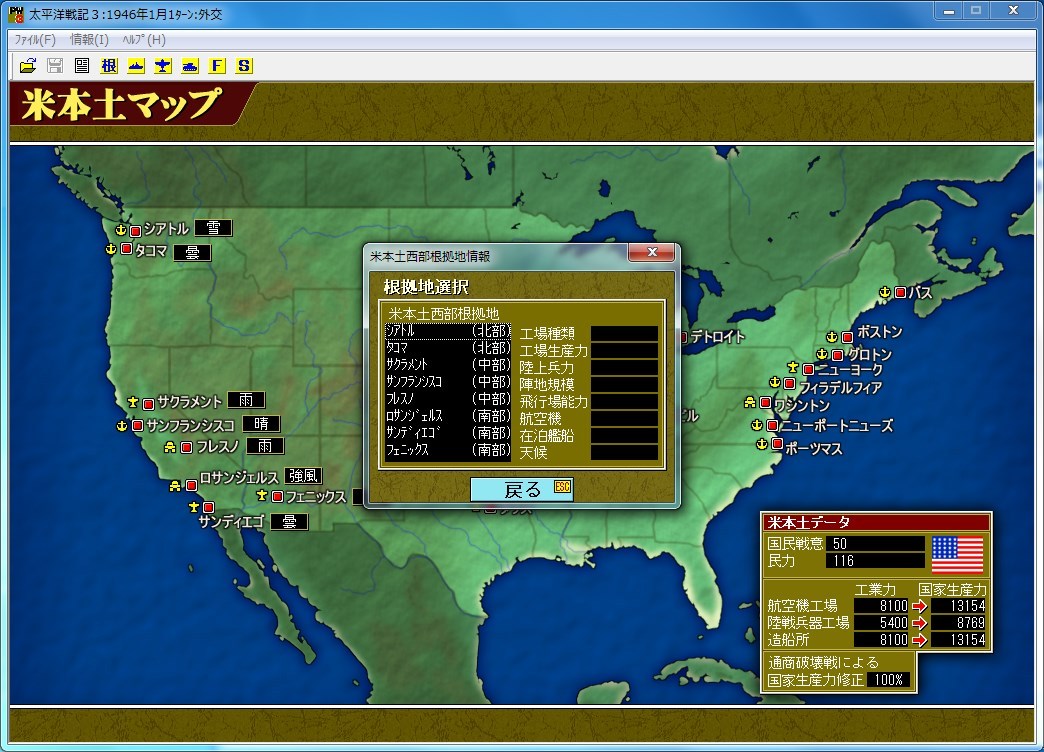Click the red base marker for タコマ on map
This screenshot has height=752, width=1044.
tap(126, 249)
